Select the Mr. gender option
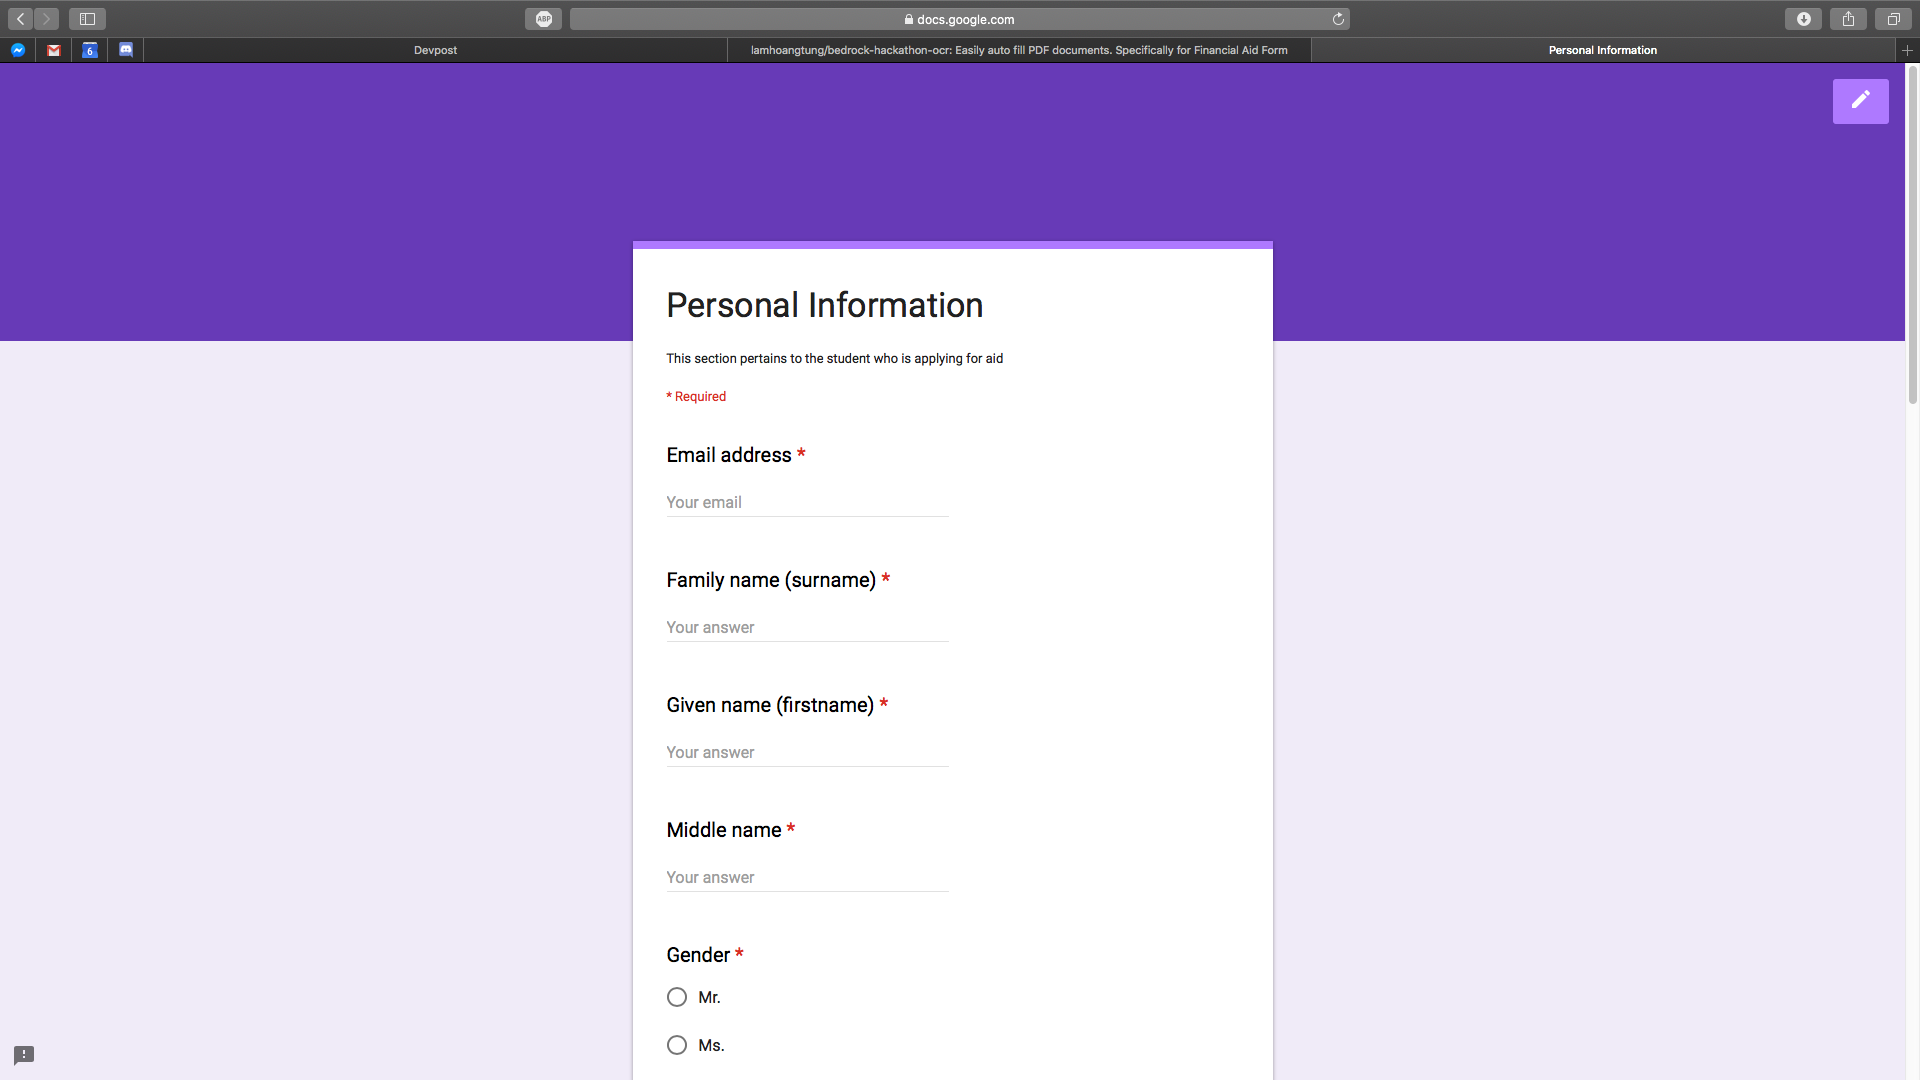The height and width of the screenshot is (1080, 1920). click(x=677, y=997)
